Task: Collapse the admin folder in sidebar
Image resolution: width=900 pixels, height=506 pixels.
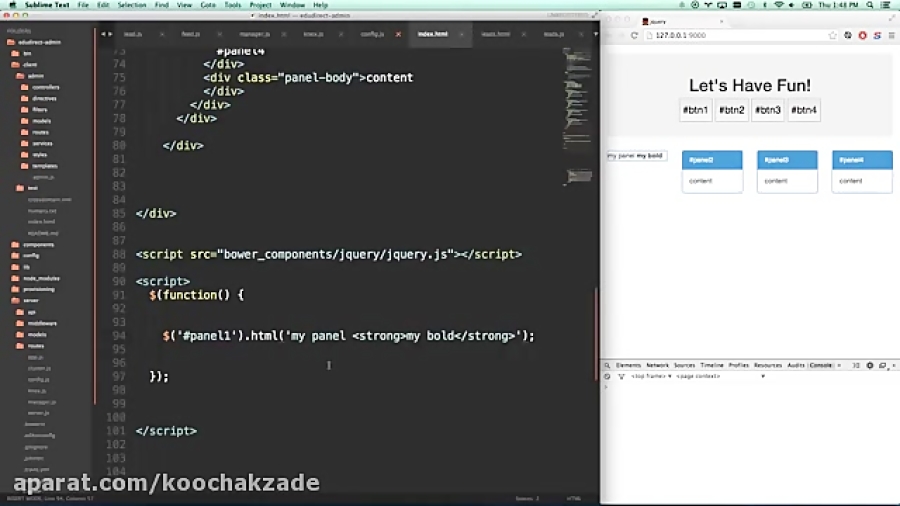Action: (30, 76)
